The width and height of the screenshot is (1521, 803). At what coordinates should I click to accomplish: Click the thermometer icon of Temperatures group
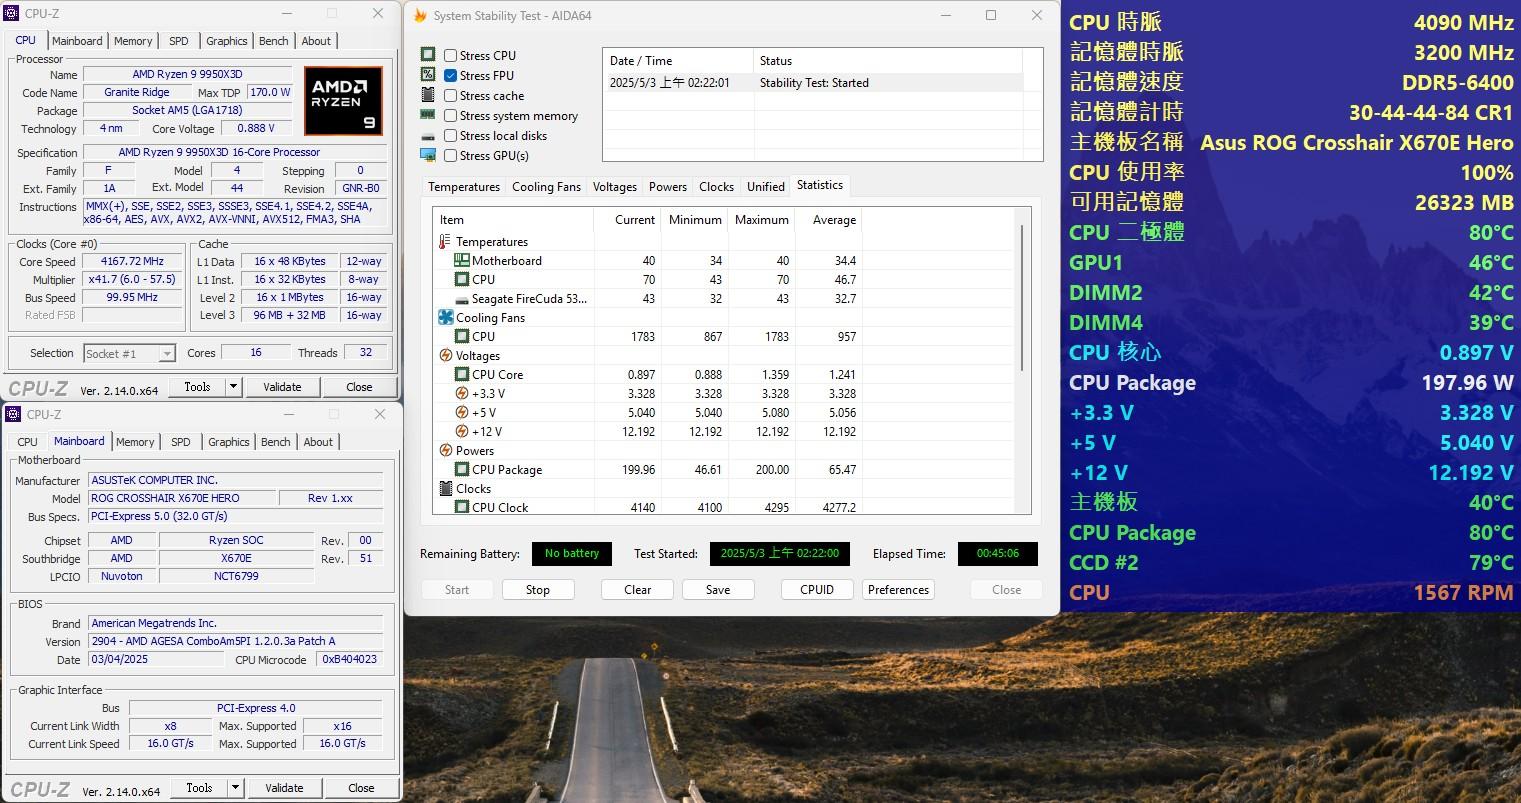click(x=445, y=242)
